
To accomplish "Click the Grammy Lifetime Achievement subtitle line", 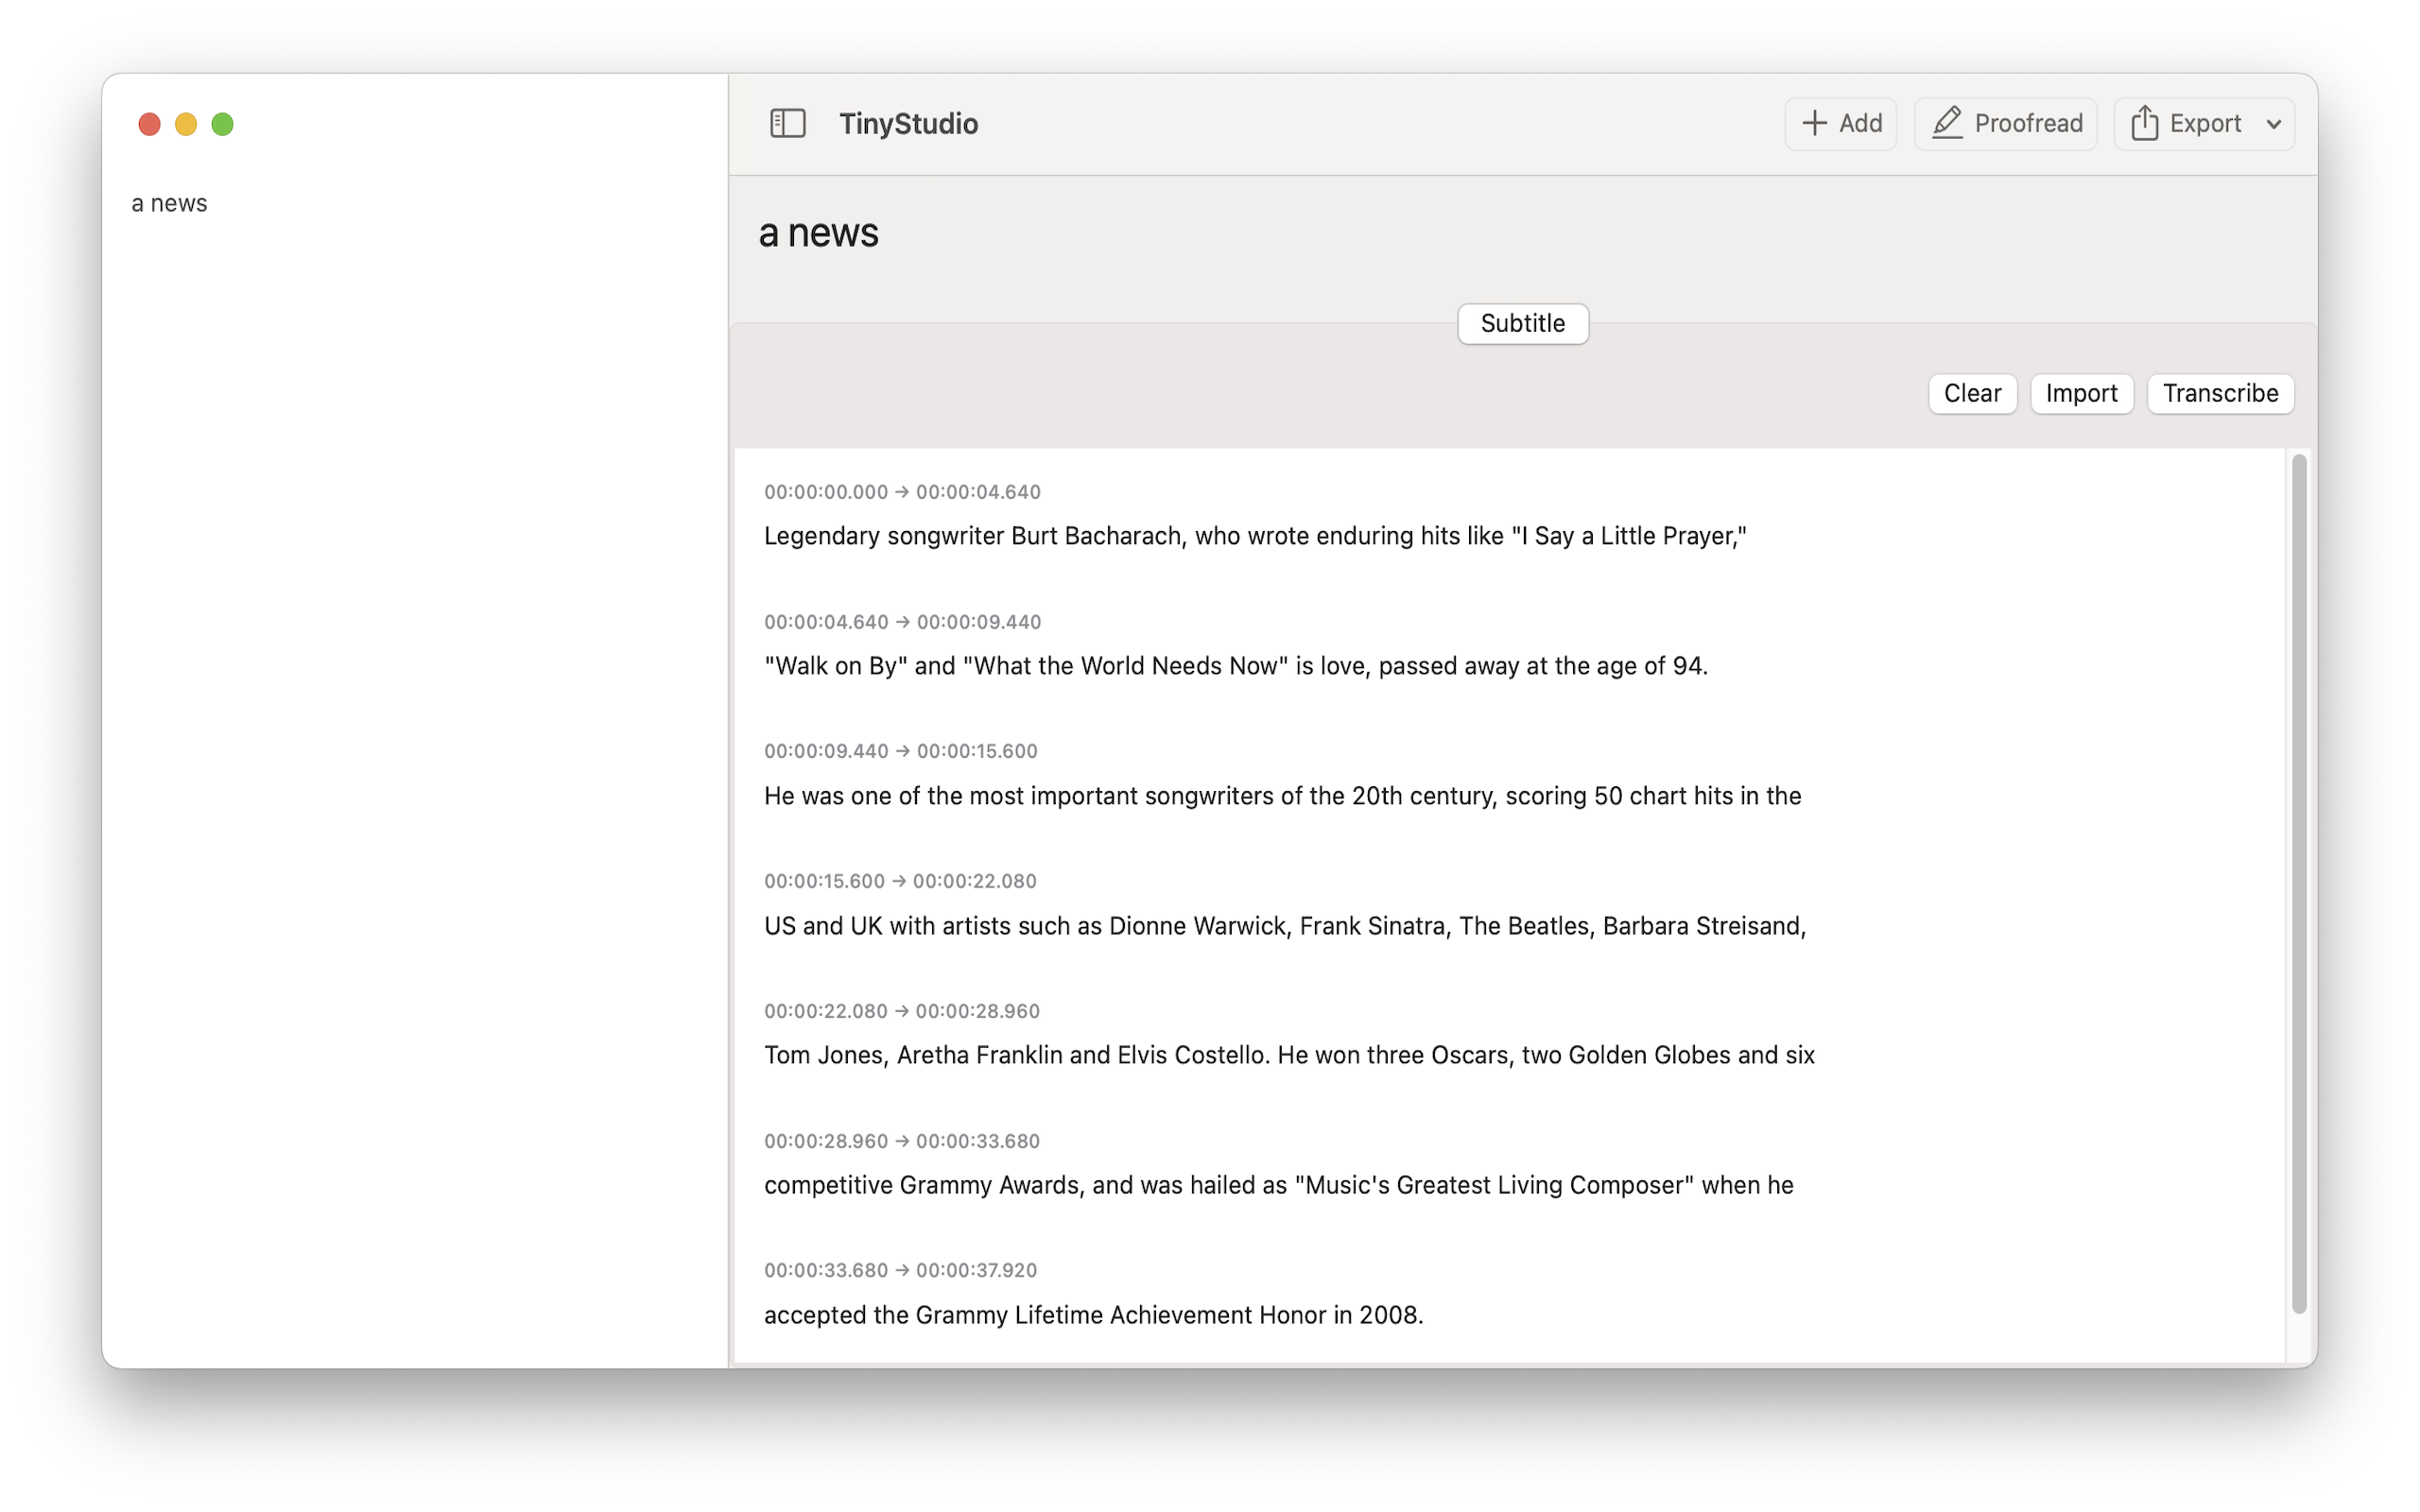I will coord(1093,1315).
